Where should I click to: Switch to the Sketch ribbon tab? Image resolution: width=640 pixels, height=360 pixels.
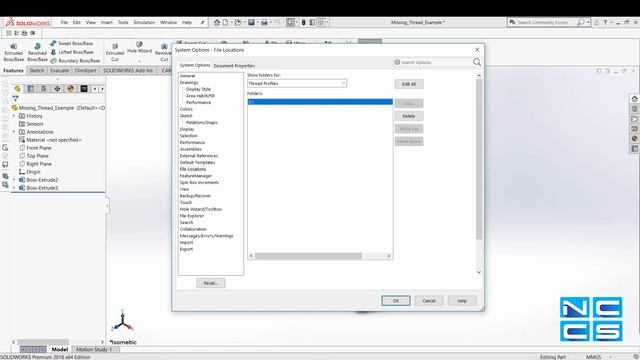36,70
